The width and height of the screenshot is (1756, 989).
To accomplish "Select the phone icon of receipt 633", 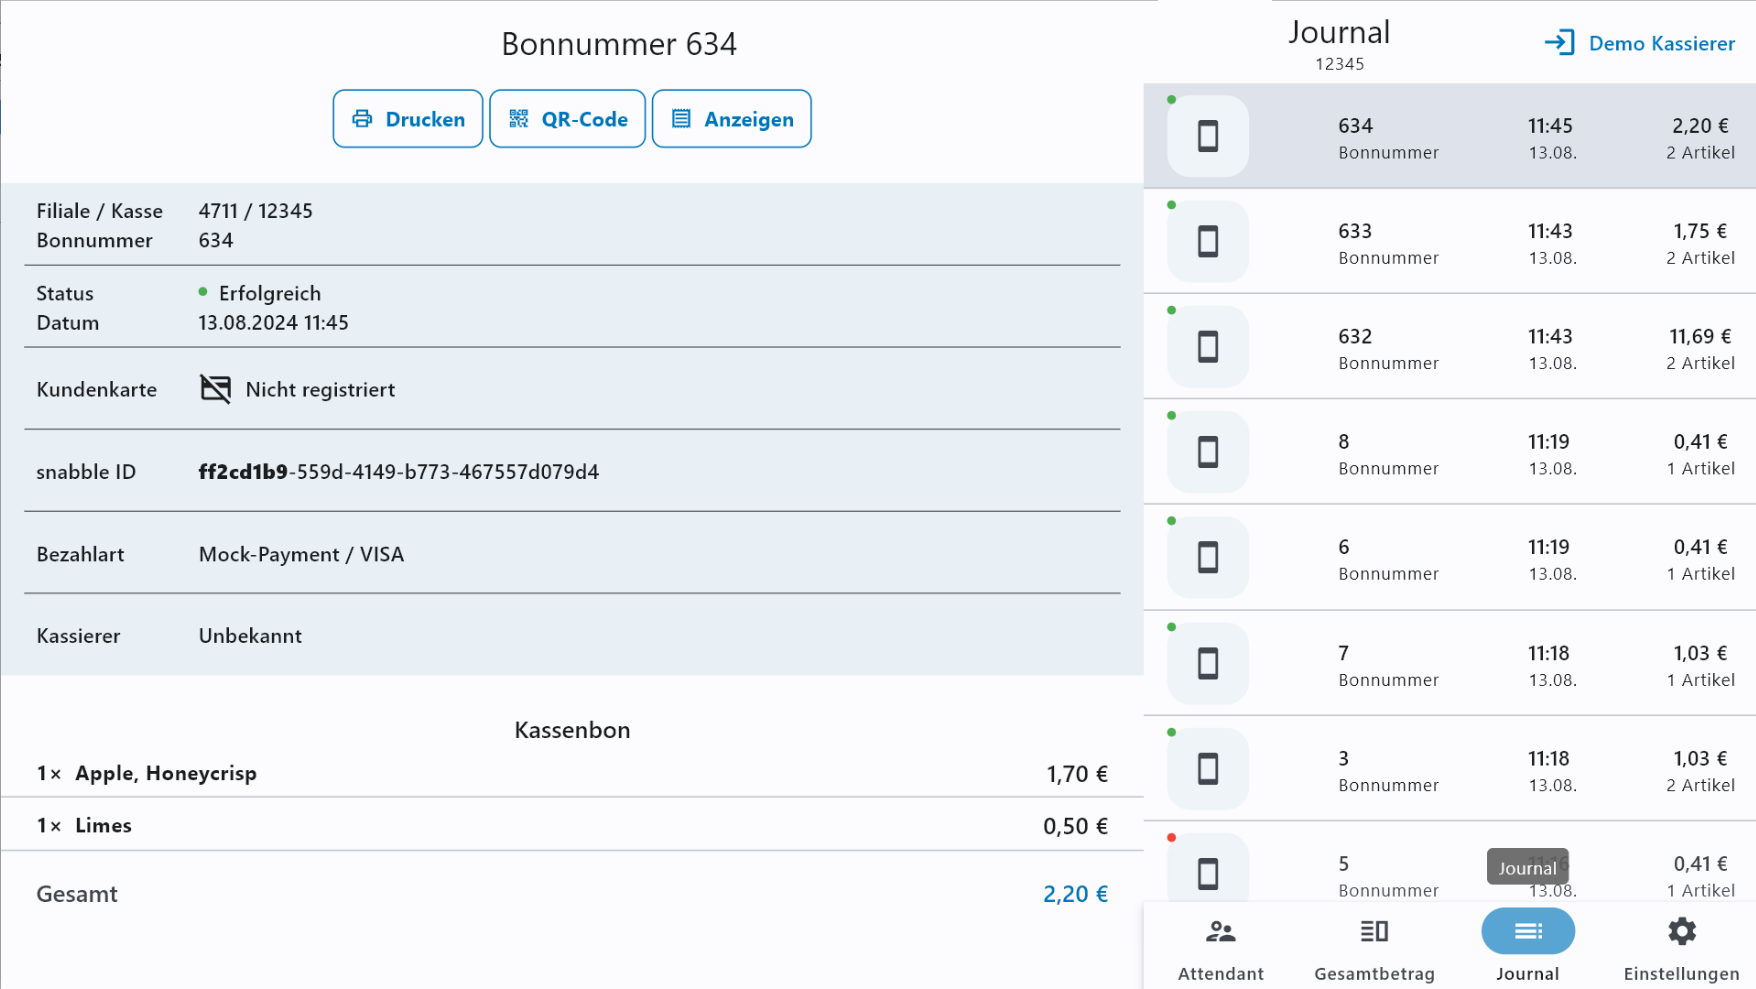I will point(1208,241).
